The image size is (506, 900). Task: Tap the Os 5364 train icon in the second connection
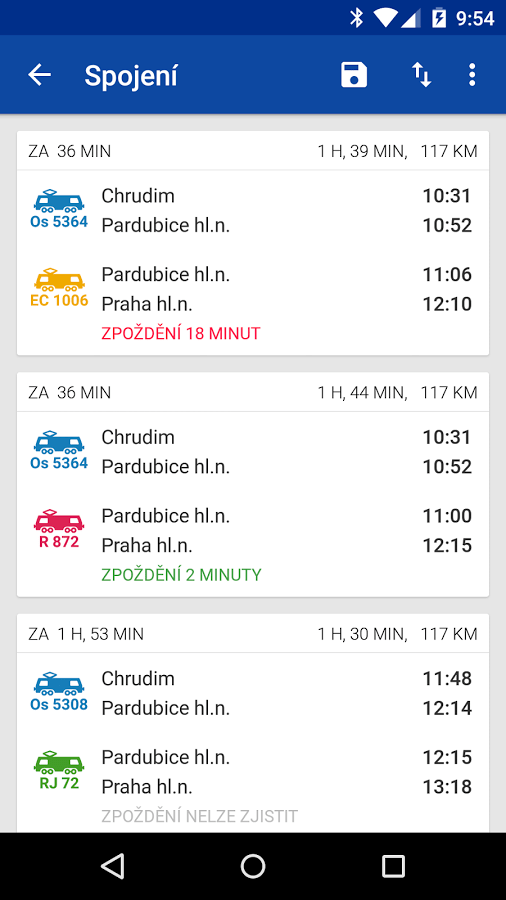pos(59,449)
